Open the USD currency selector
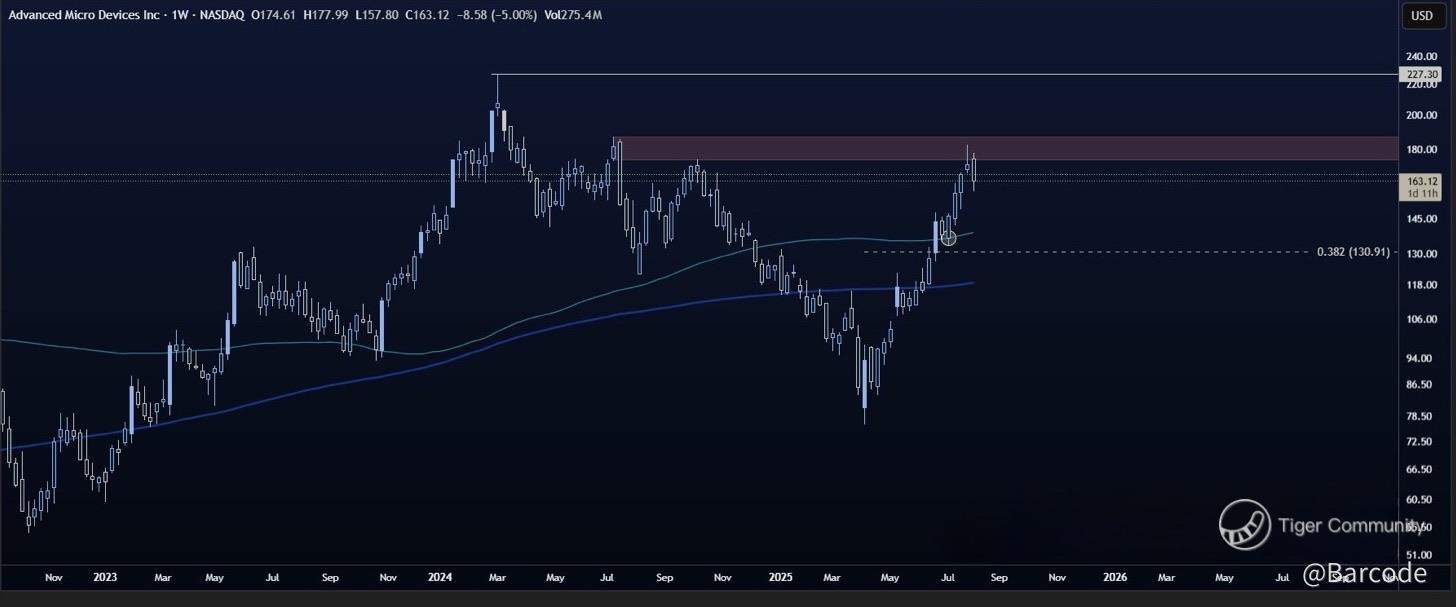This screenshot has width=1456, height=607. [x=1421, y=15]
